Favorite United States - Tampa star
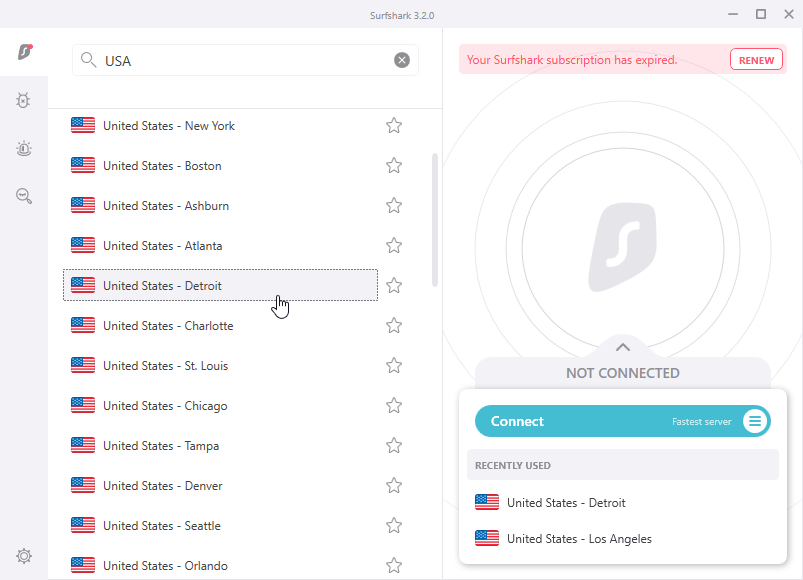This screenshot has height=580, width=803. point(394,445)
